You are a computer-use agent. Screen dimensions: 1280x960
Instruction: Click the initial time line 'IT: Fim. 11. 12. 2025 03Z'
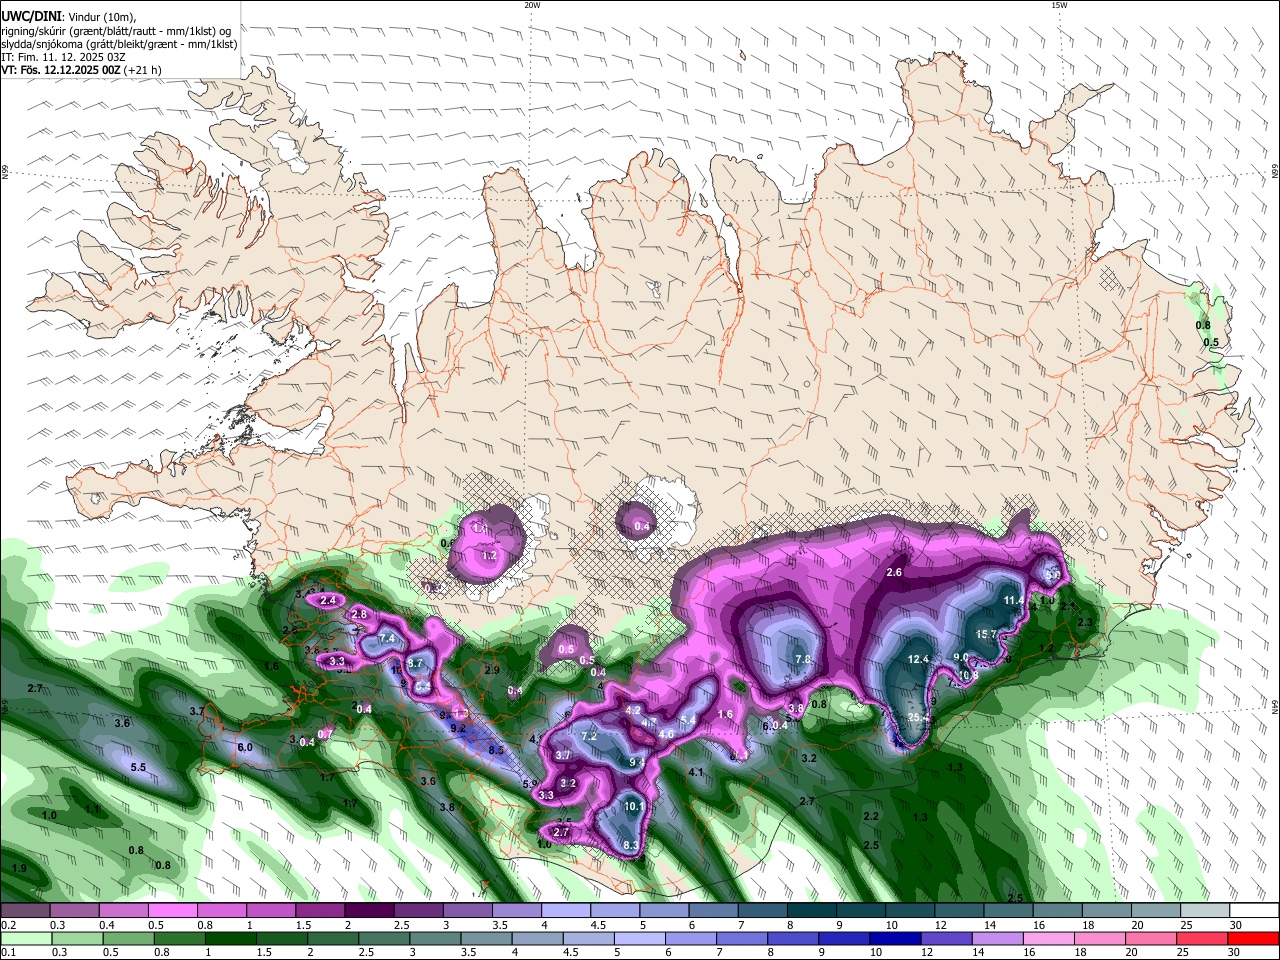pyautogui.click(x=63, y=57)
